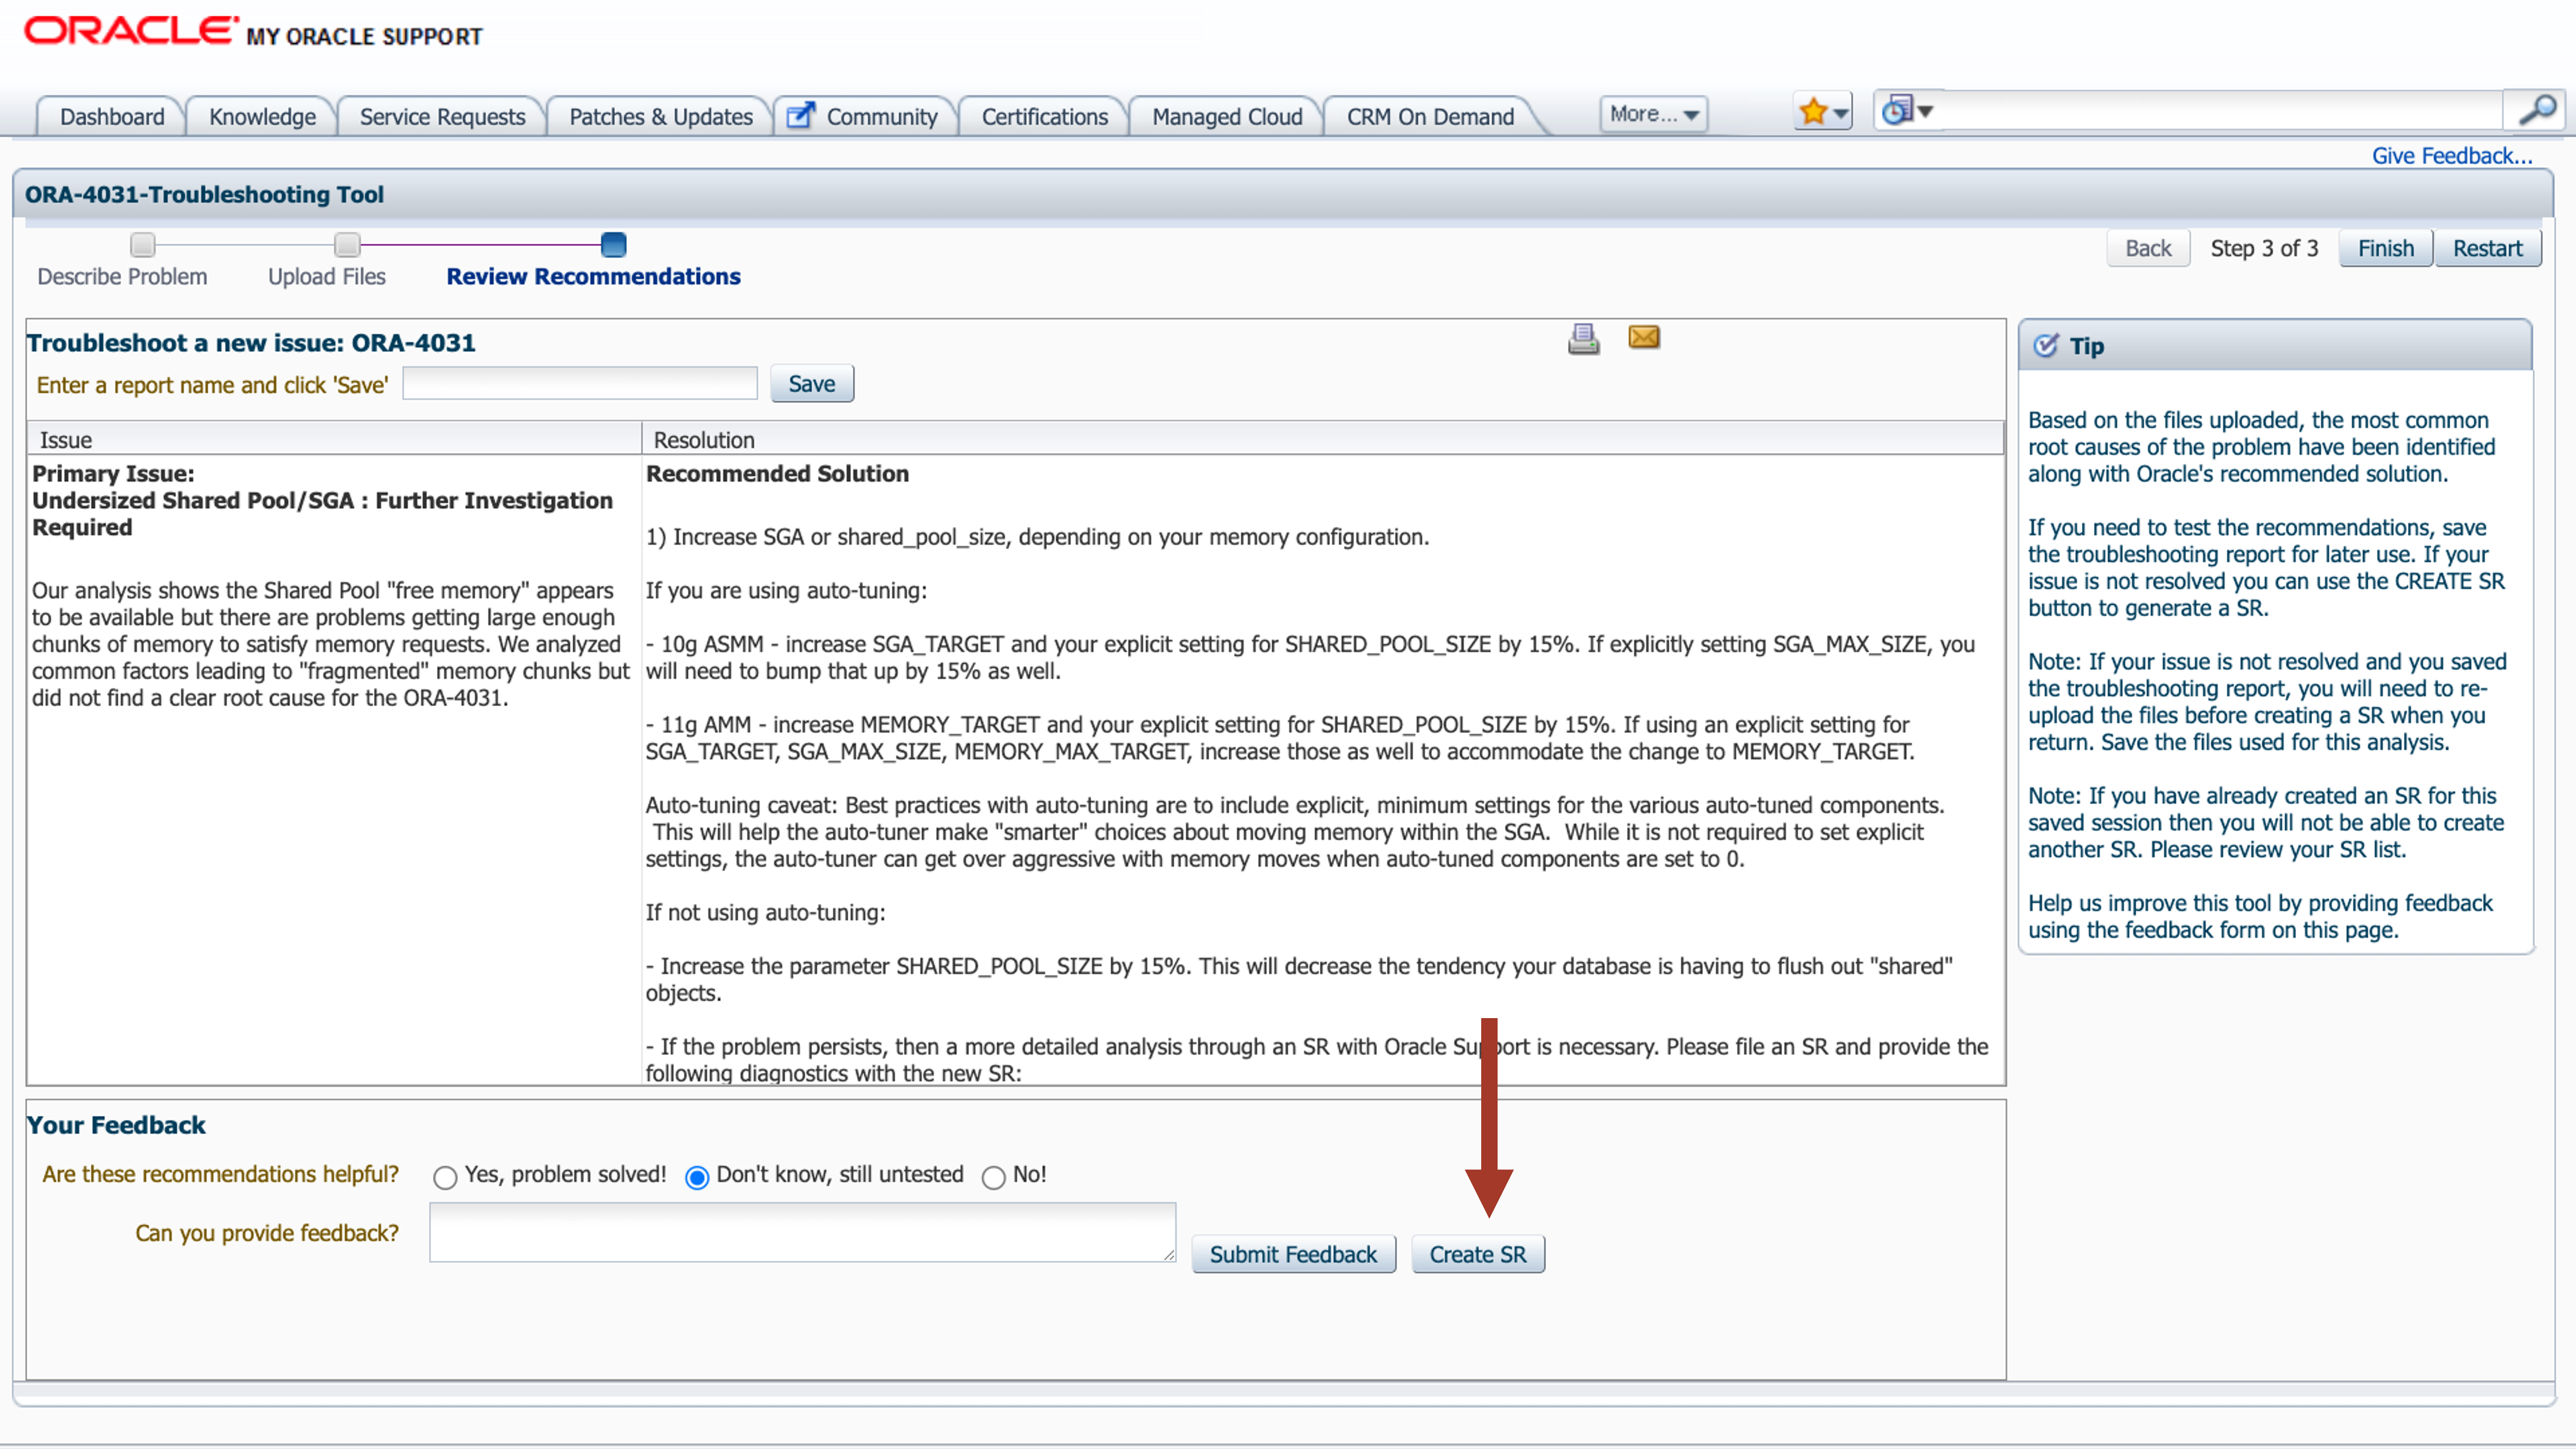Open the Give Feedback... link
This screenshot has width=2576, height=1449.
pyautogui.click(x=2451, y=155)
